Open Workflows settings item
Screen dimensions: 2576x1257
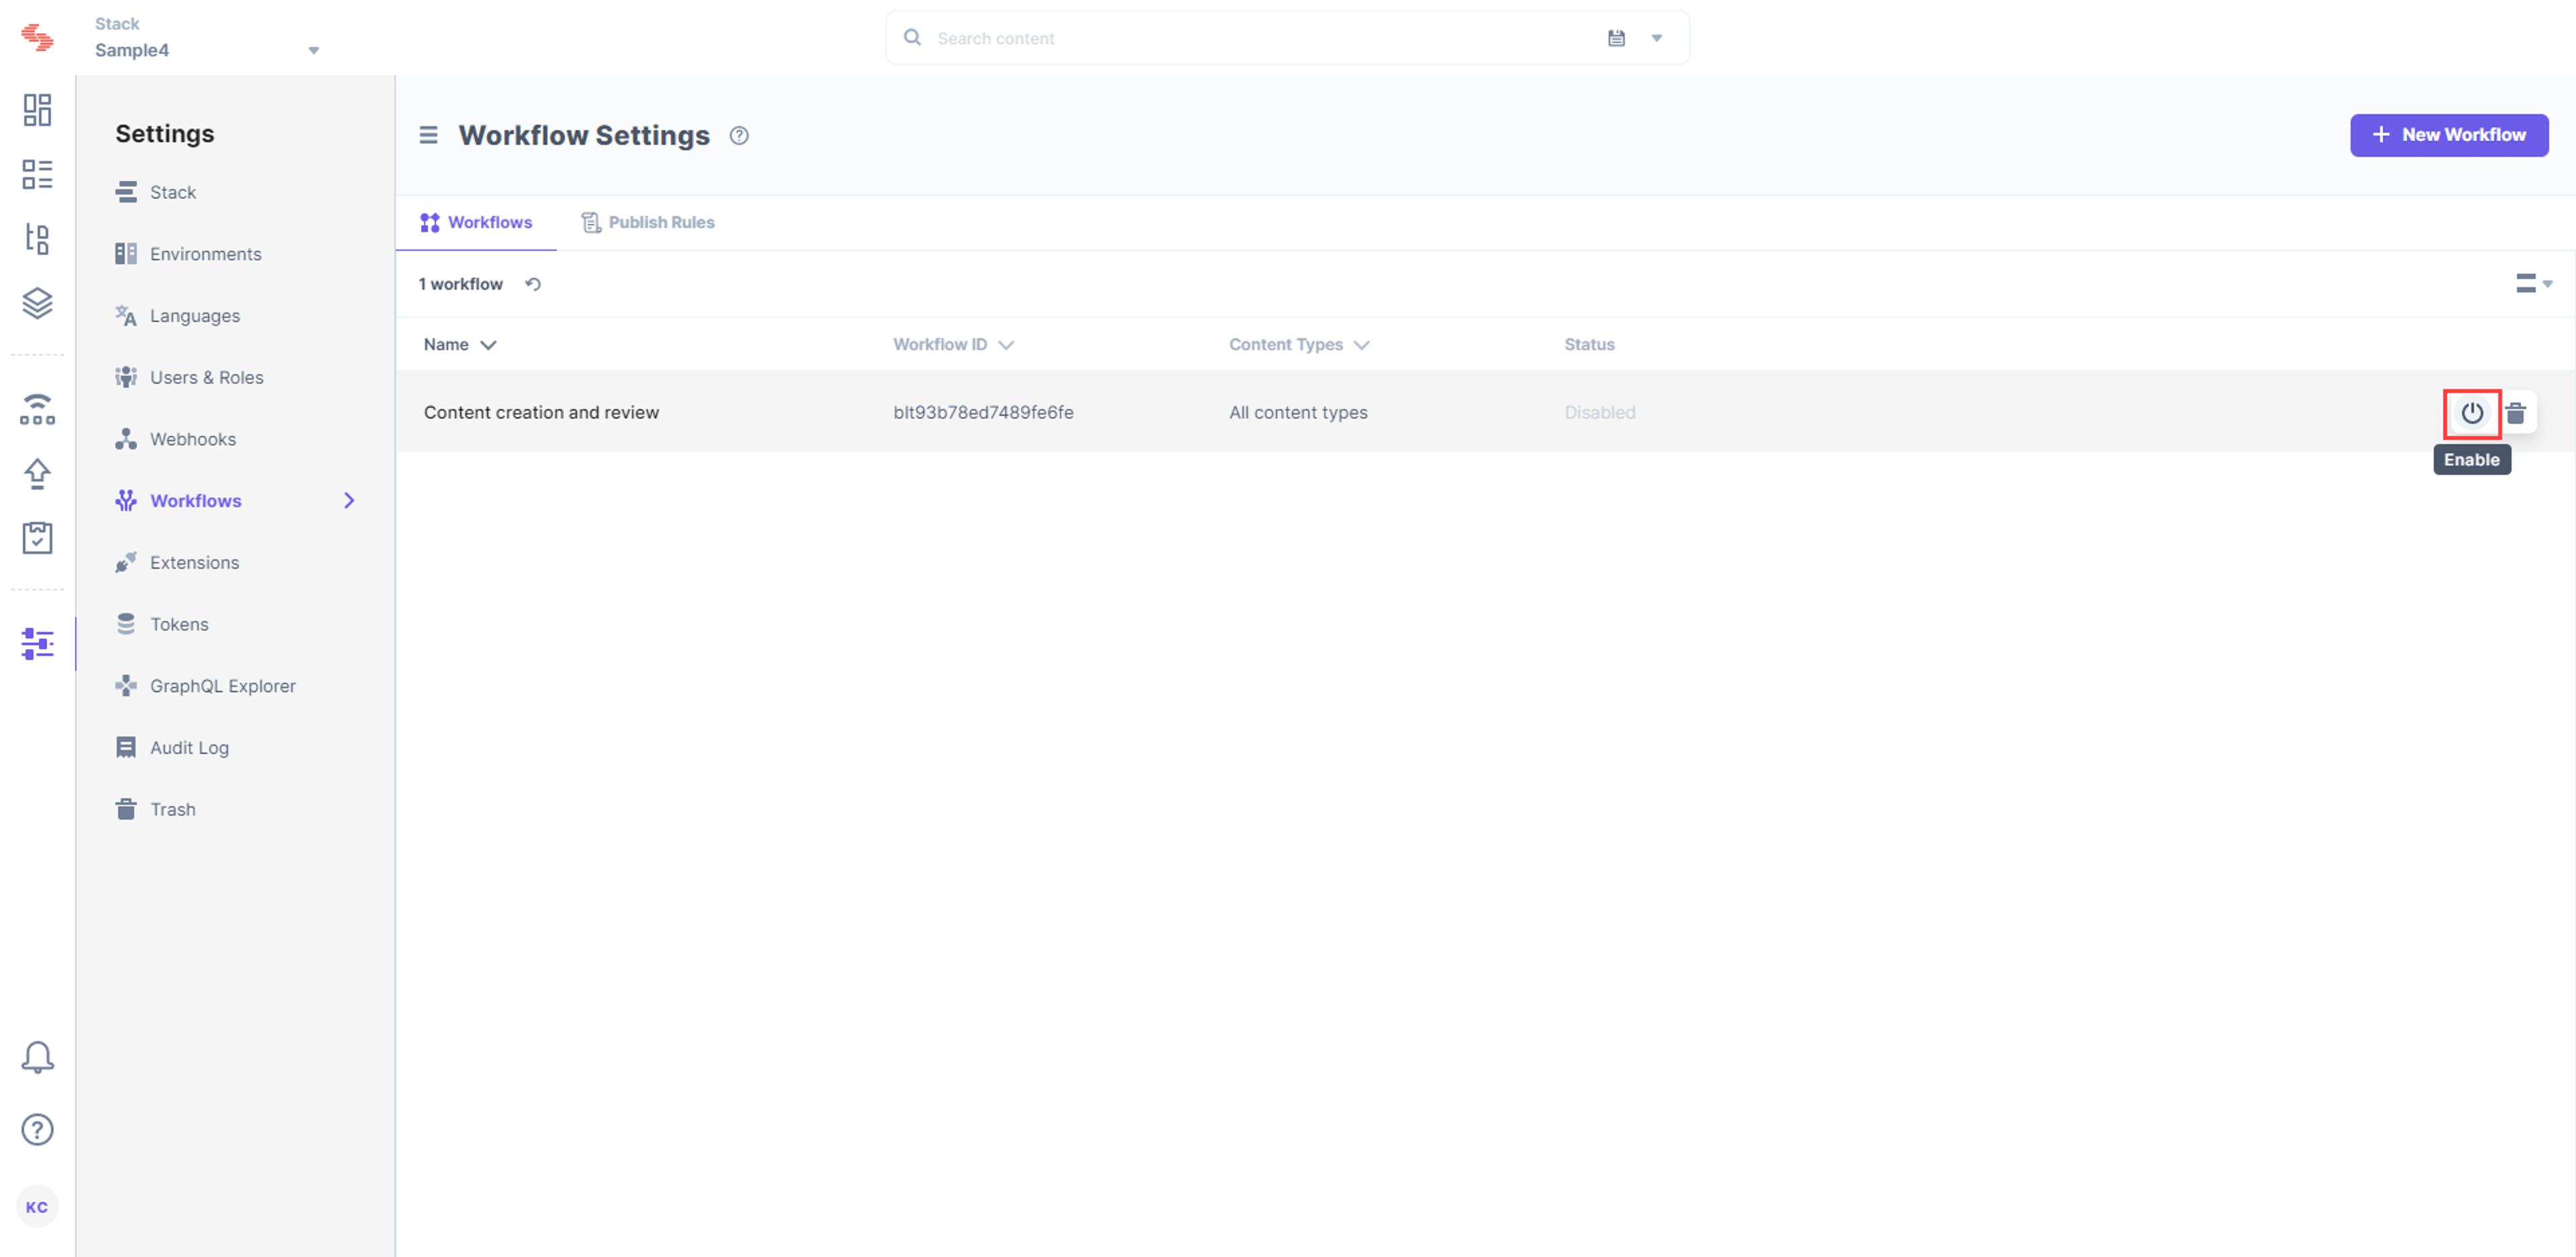pyautogui.click(x=178, y=500)
